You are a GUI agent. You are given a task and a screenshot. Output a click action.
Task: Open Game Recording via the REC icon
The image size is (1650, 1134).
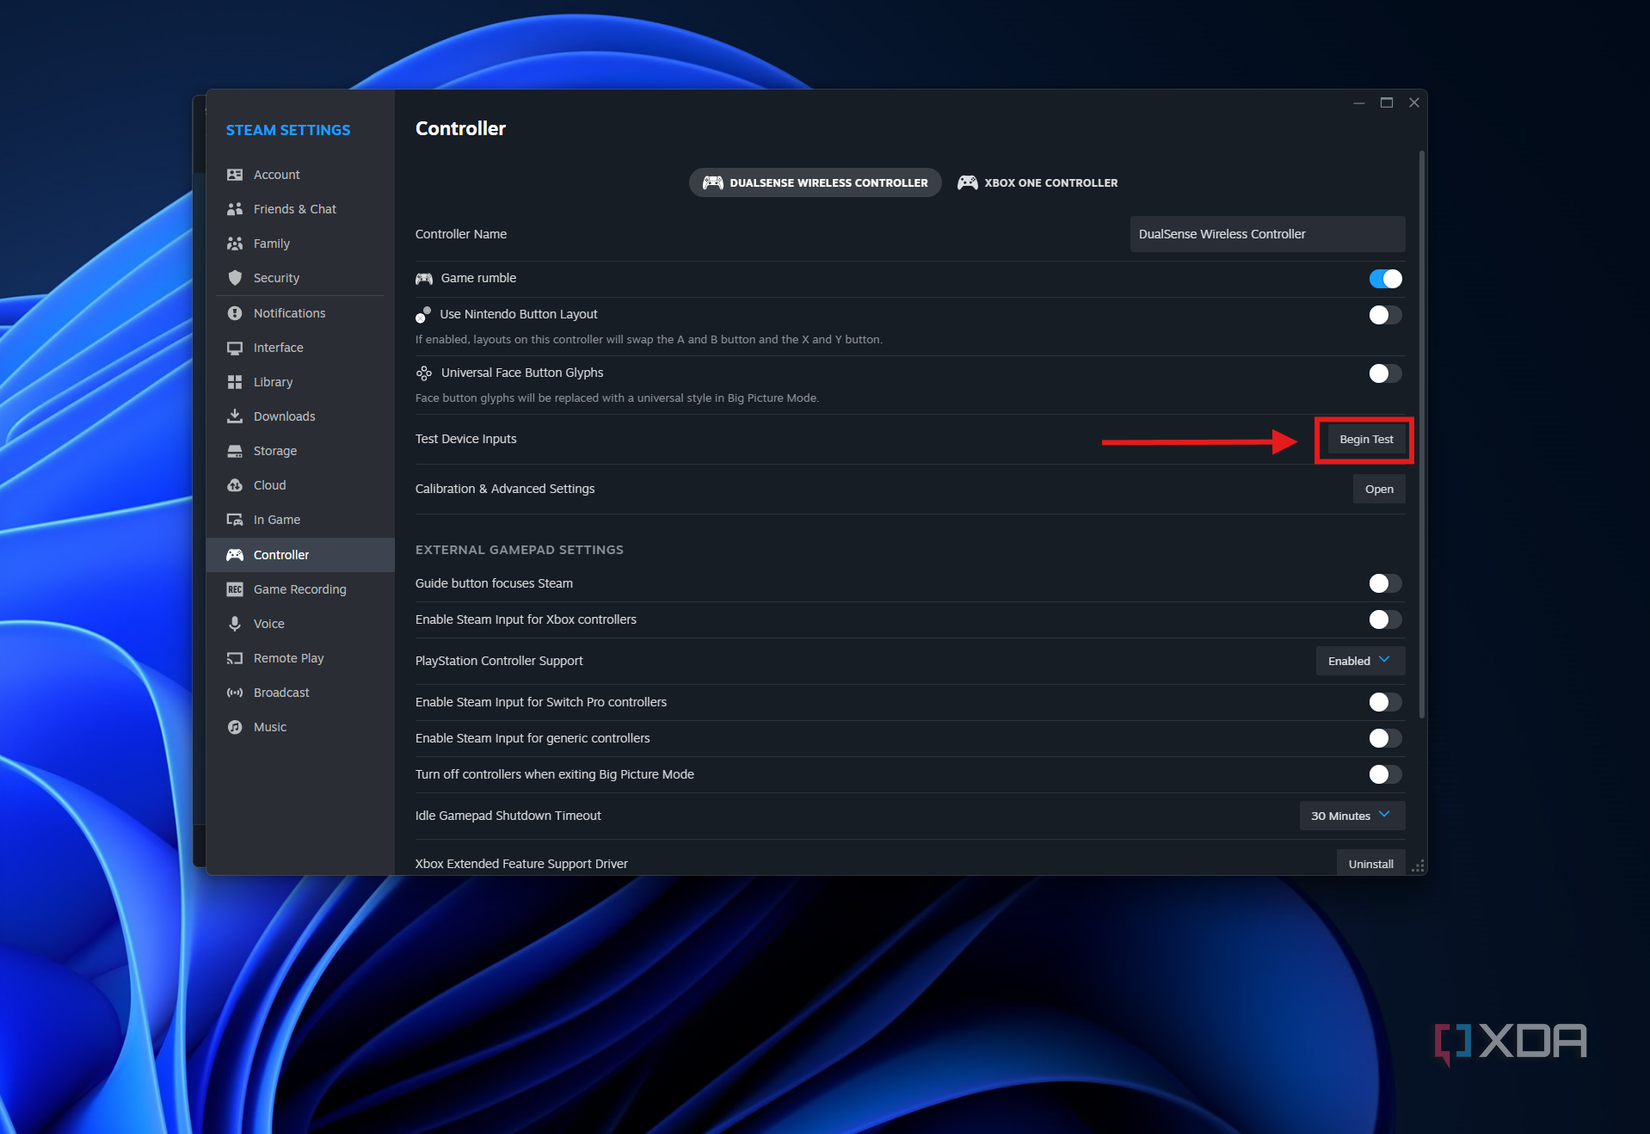pos(234,589)
